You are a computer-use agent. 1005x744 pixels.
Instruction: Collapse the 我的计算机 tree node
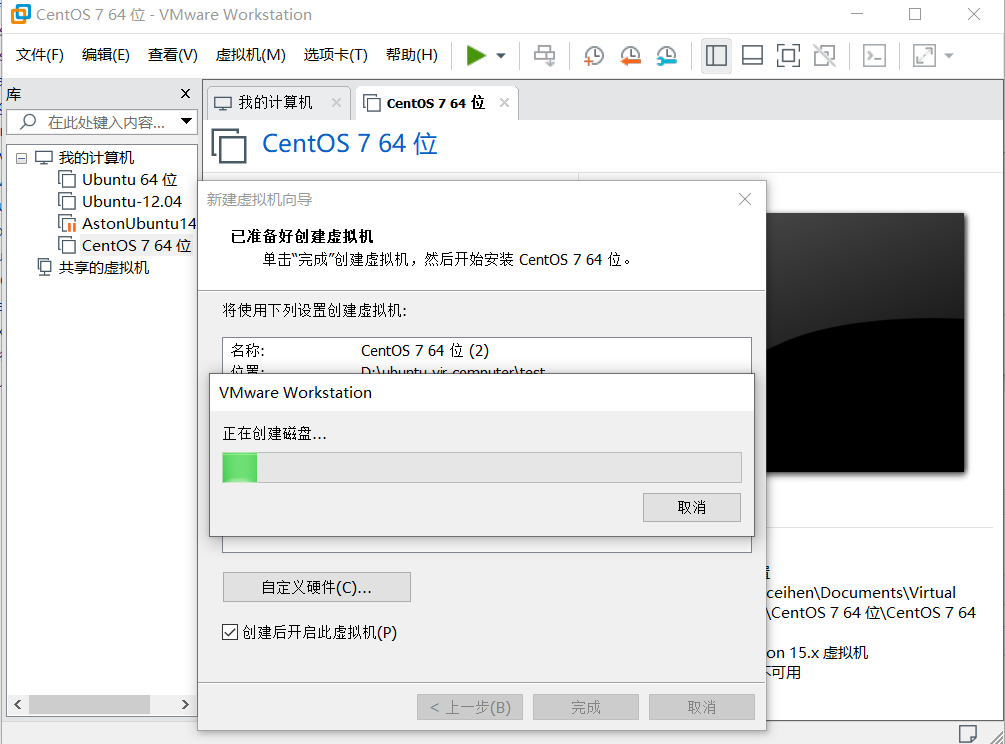coord(21,158)
